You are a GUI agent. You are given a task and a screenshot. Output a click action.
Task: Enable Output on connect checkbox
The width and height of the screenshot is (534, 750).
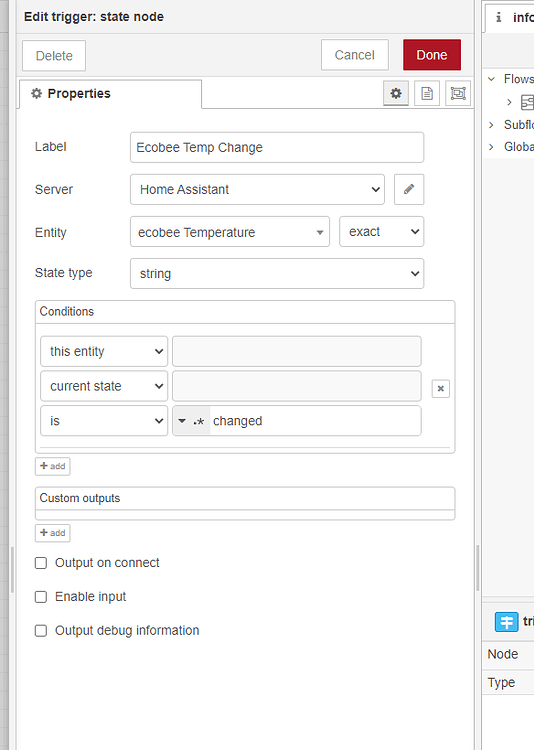41,563
